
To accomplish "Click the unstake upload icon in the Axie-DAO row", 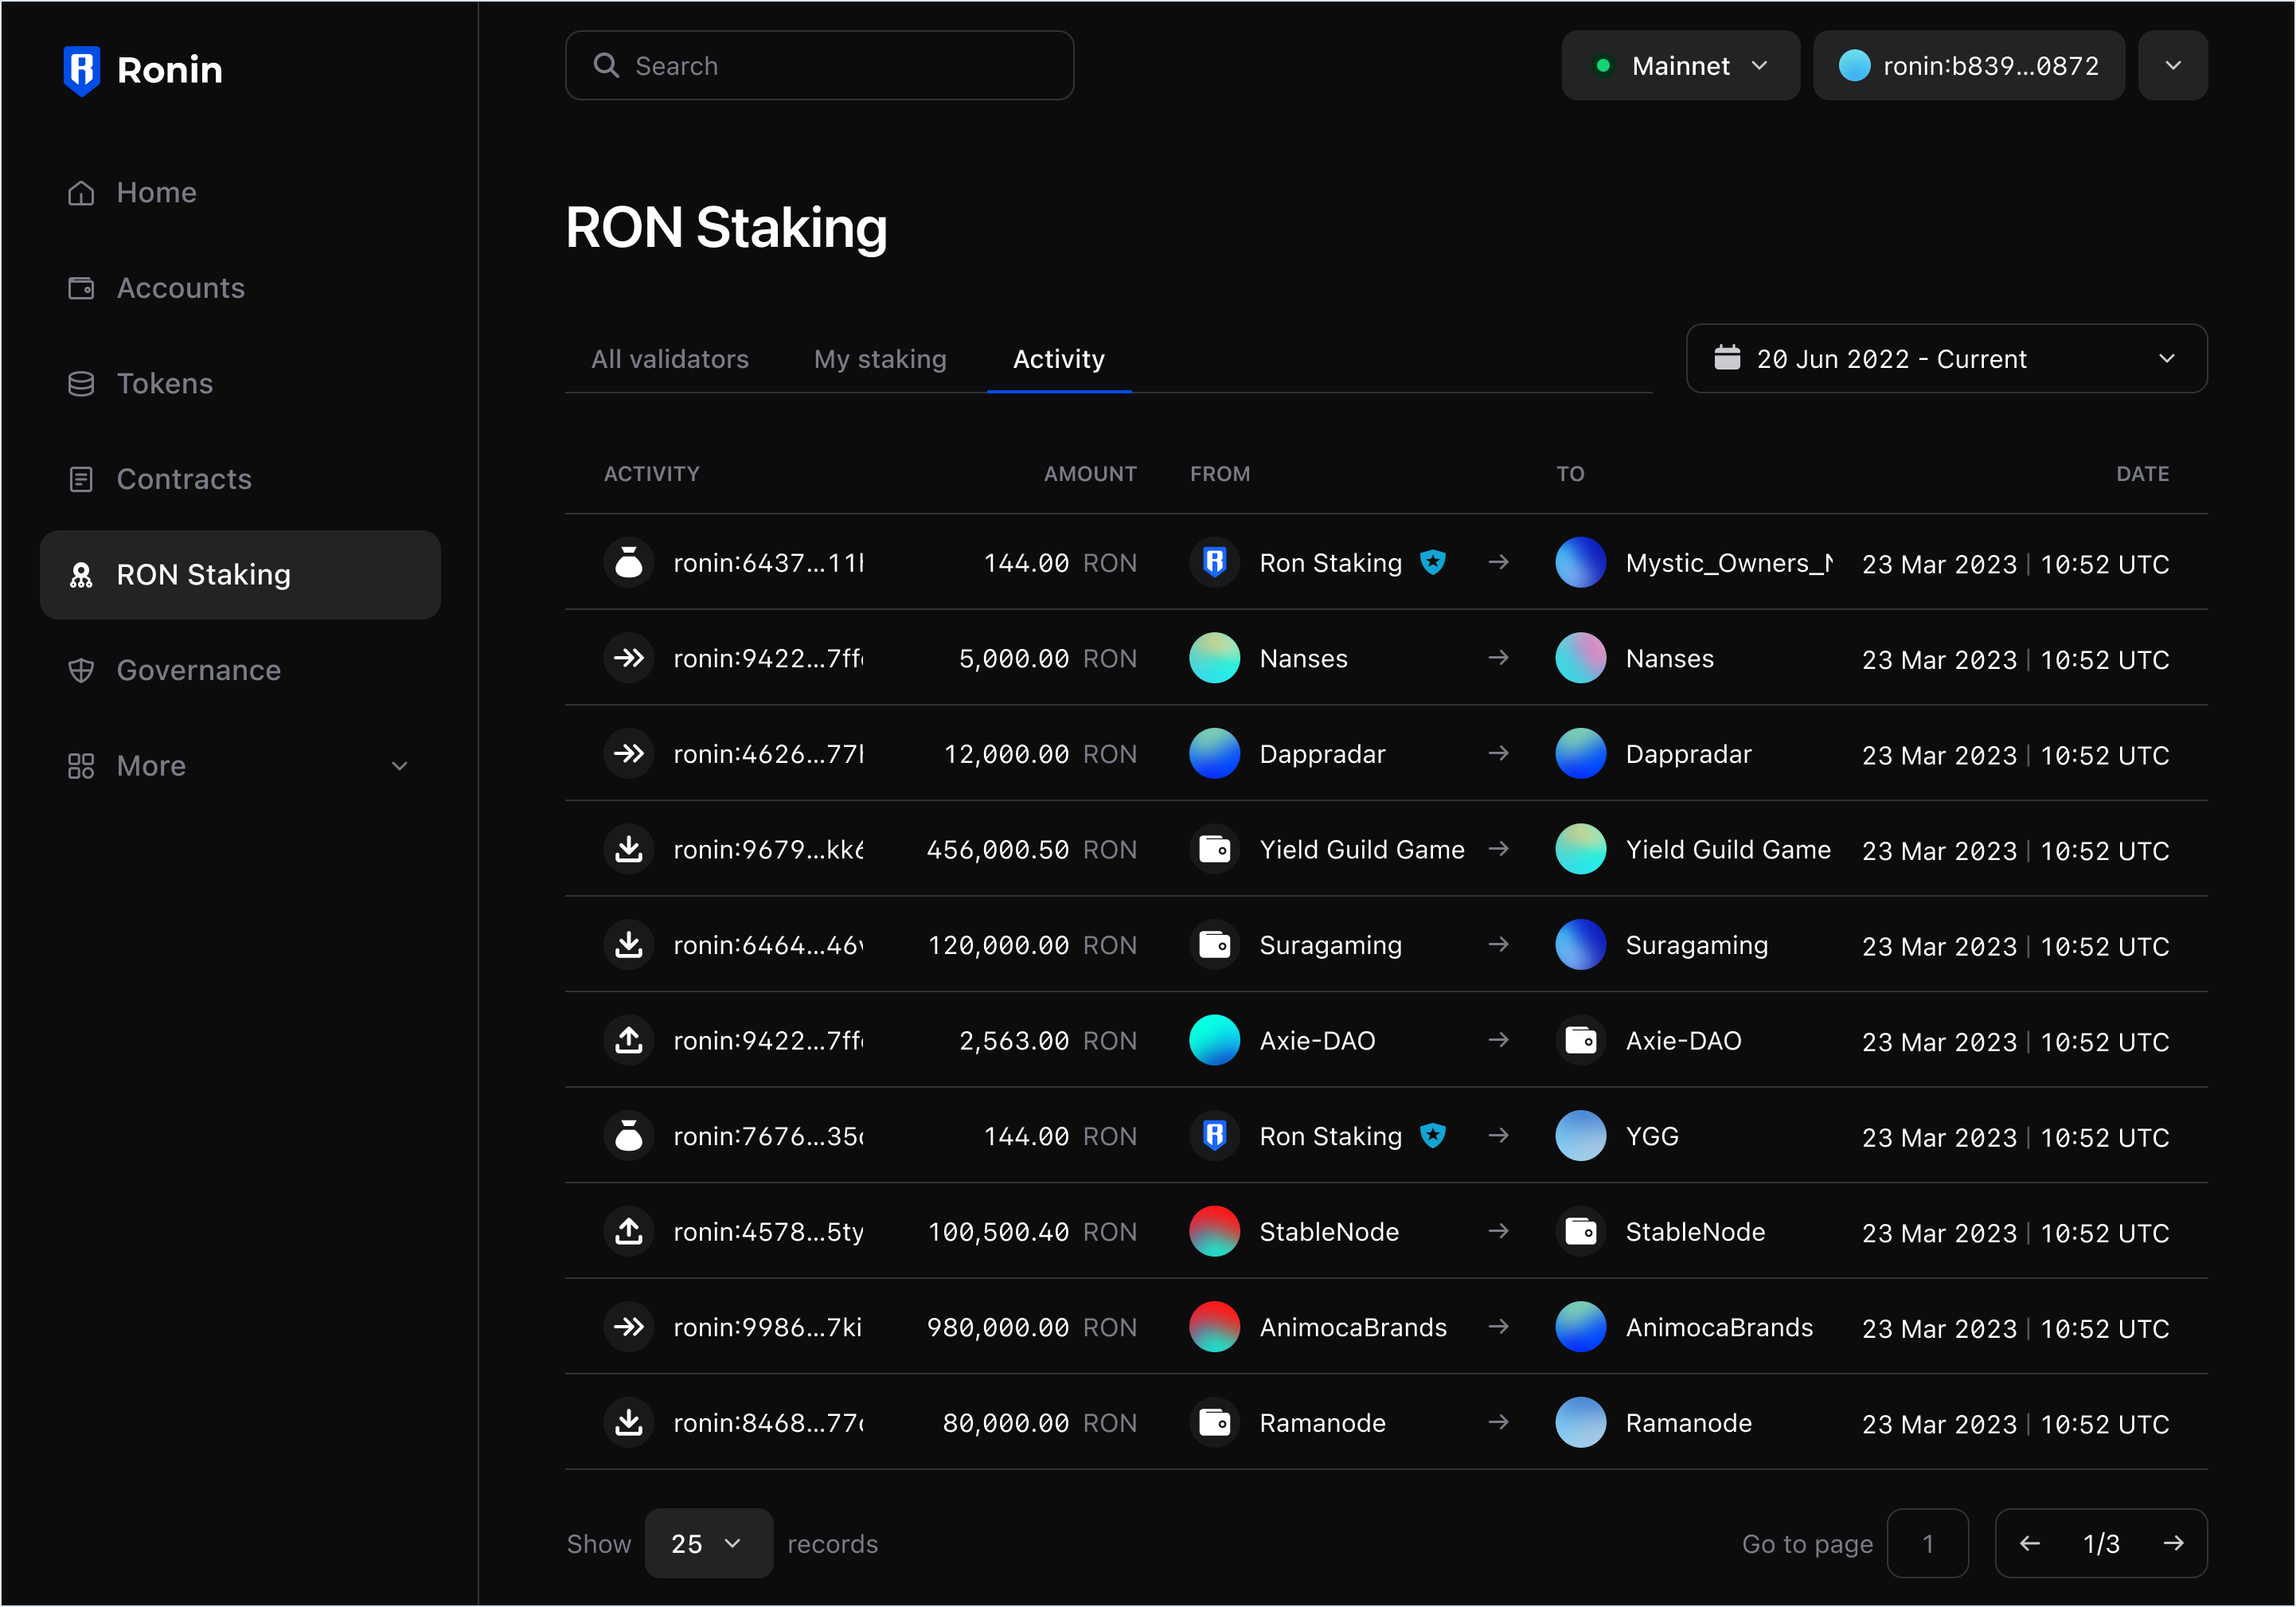I will coord(629,1040).
